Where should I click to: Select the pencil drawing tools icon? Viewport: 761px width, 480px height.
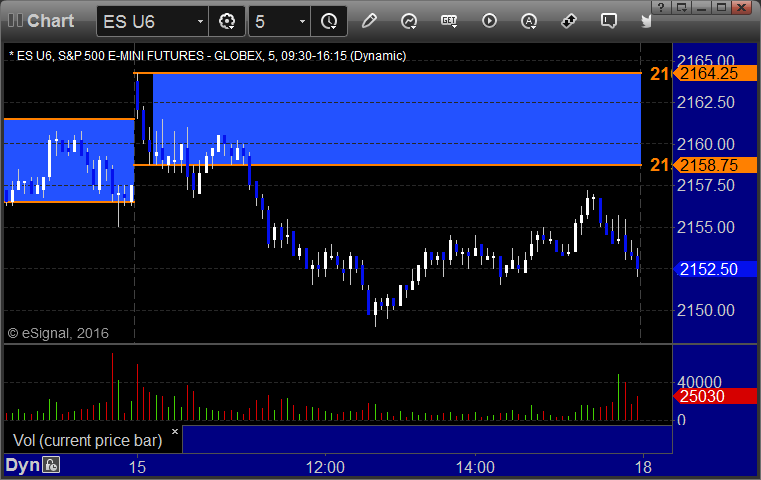[369, 21]
